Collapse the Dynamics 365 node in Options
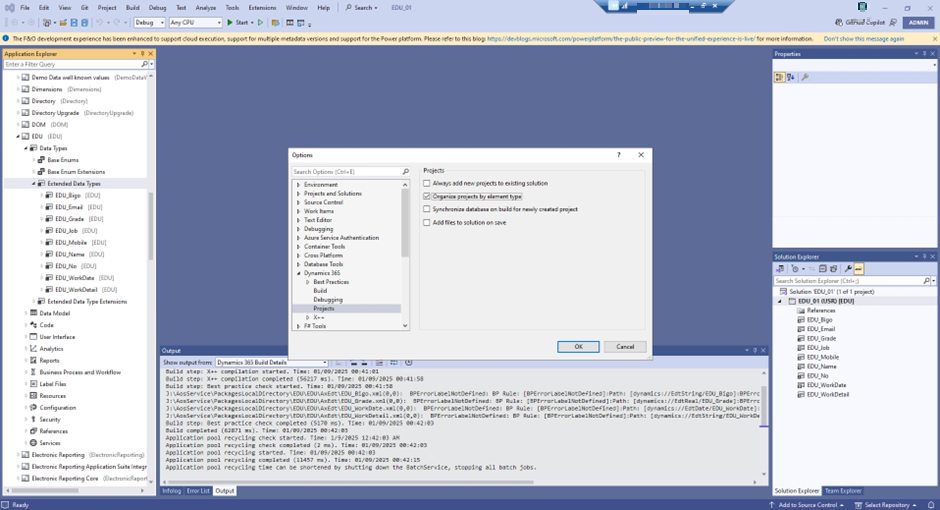The height and width of the screenshot is (510, 940). (x=299, y=273)
